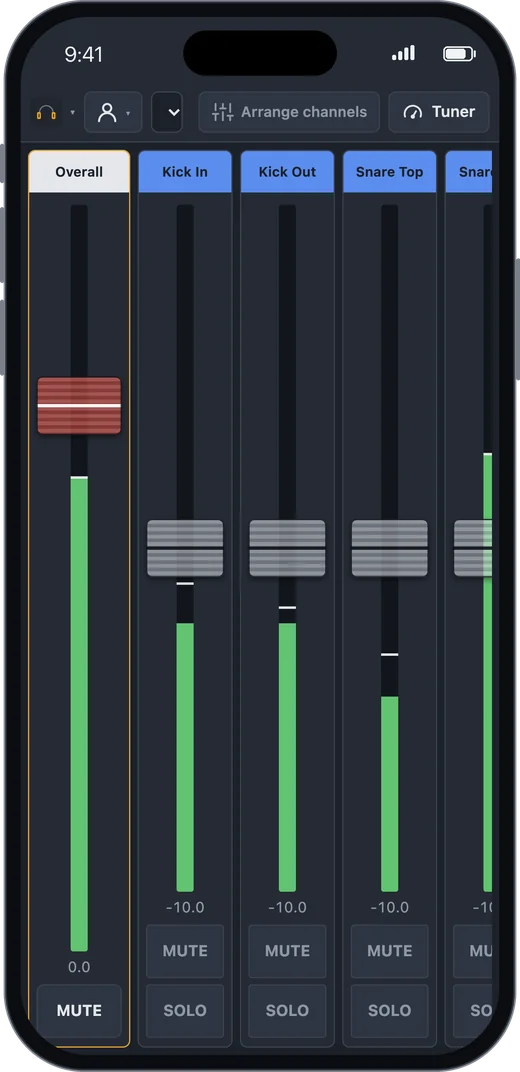The height and width of the screenshot is (1072, 520).
Task: Tap the cellular signal indicator
Action: [x=403, y=53]
